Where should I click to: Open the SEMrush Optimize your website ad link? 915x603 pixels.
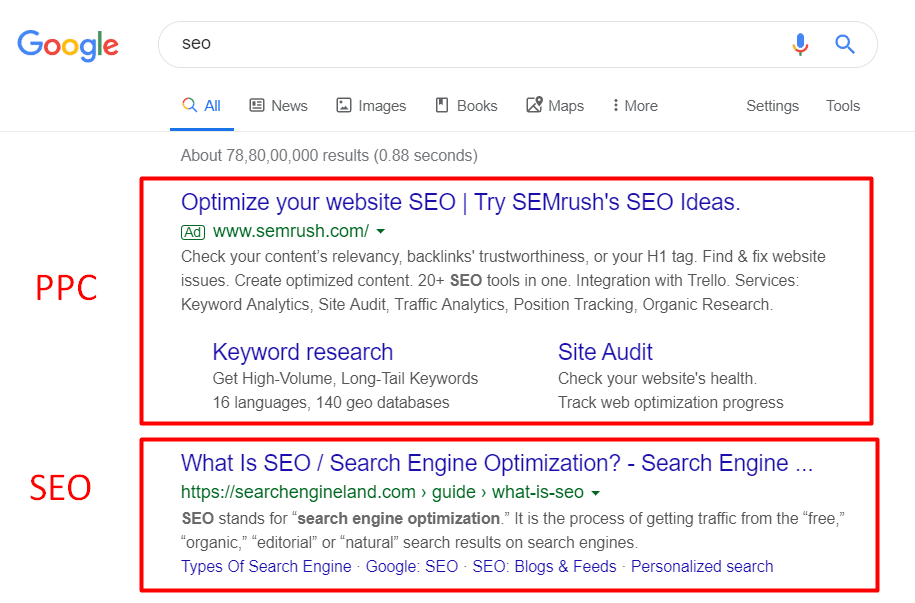[x=460, y=202]
